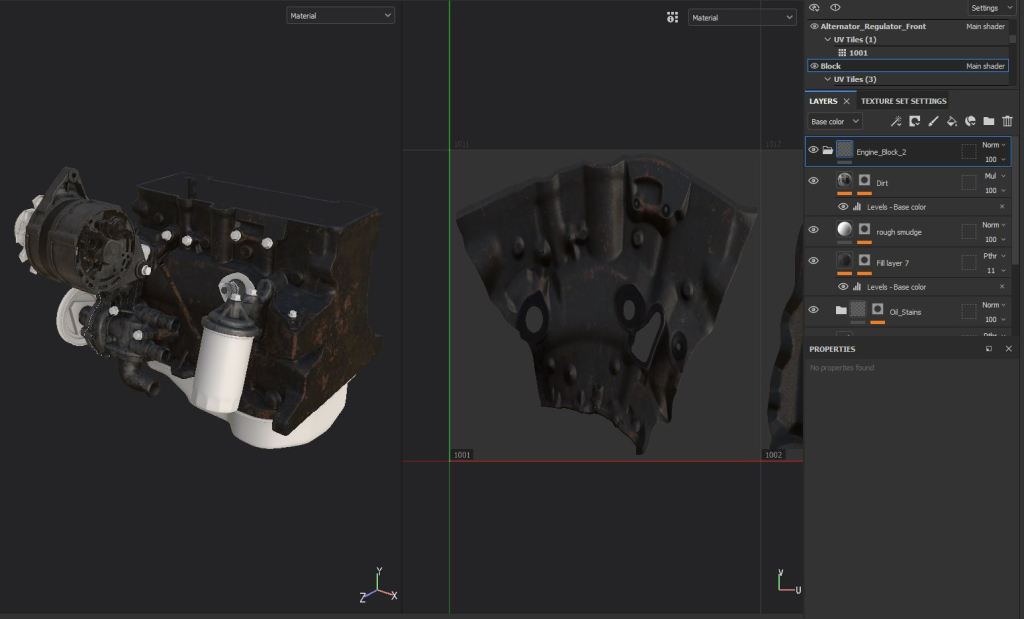1024x619 pixels.
Task: Click the smart material icon in Layers toolbar
Action: click(970, 122)
